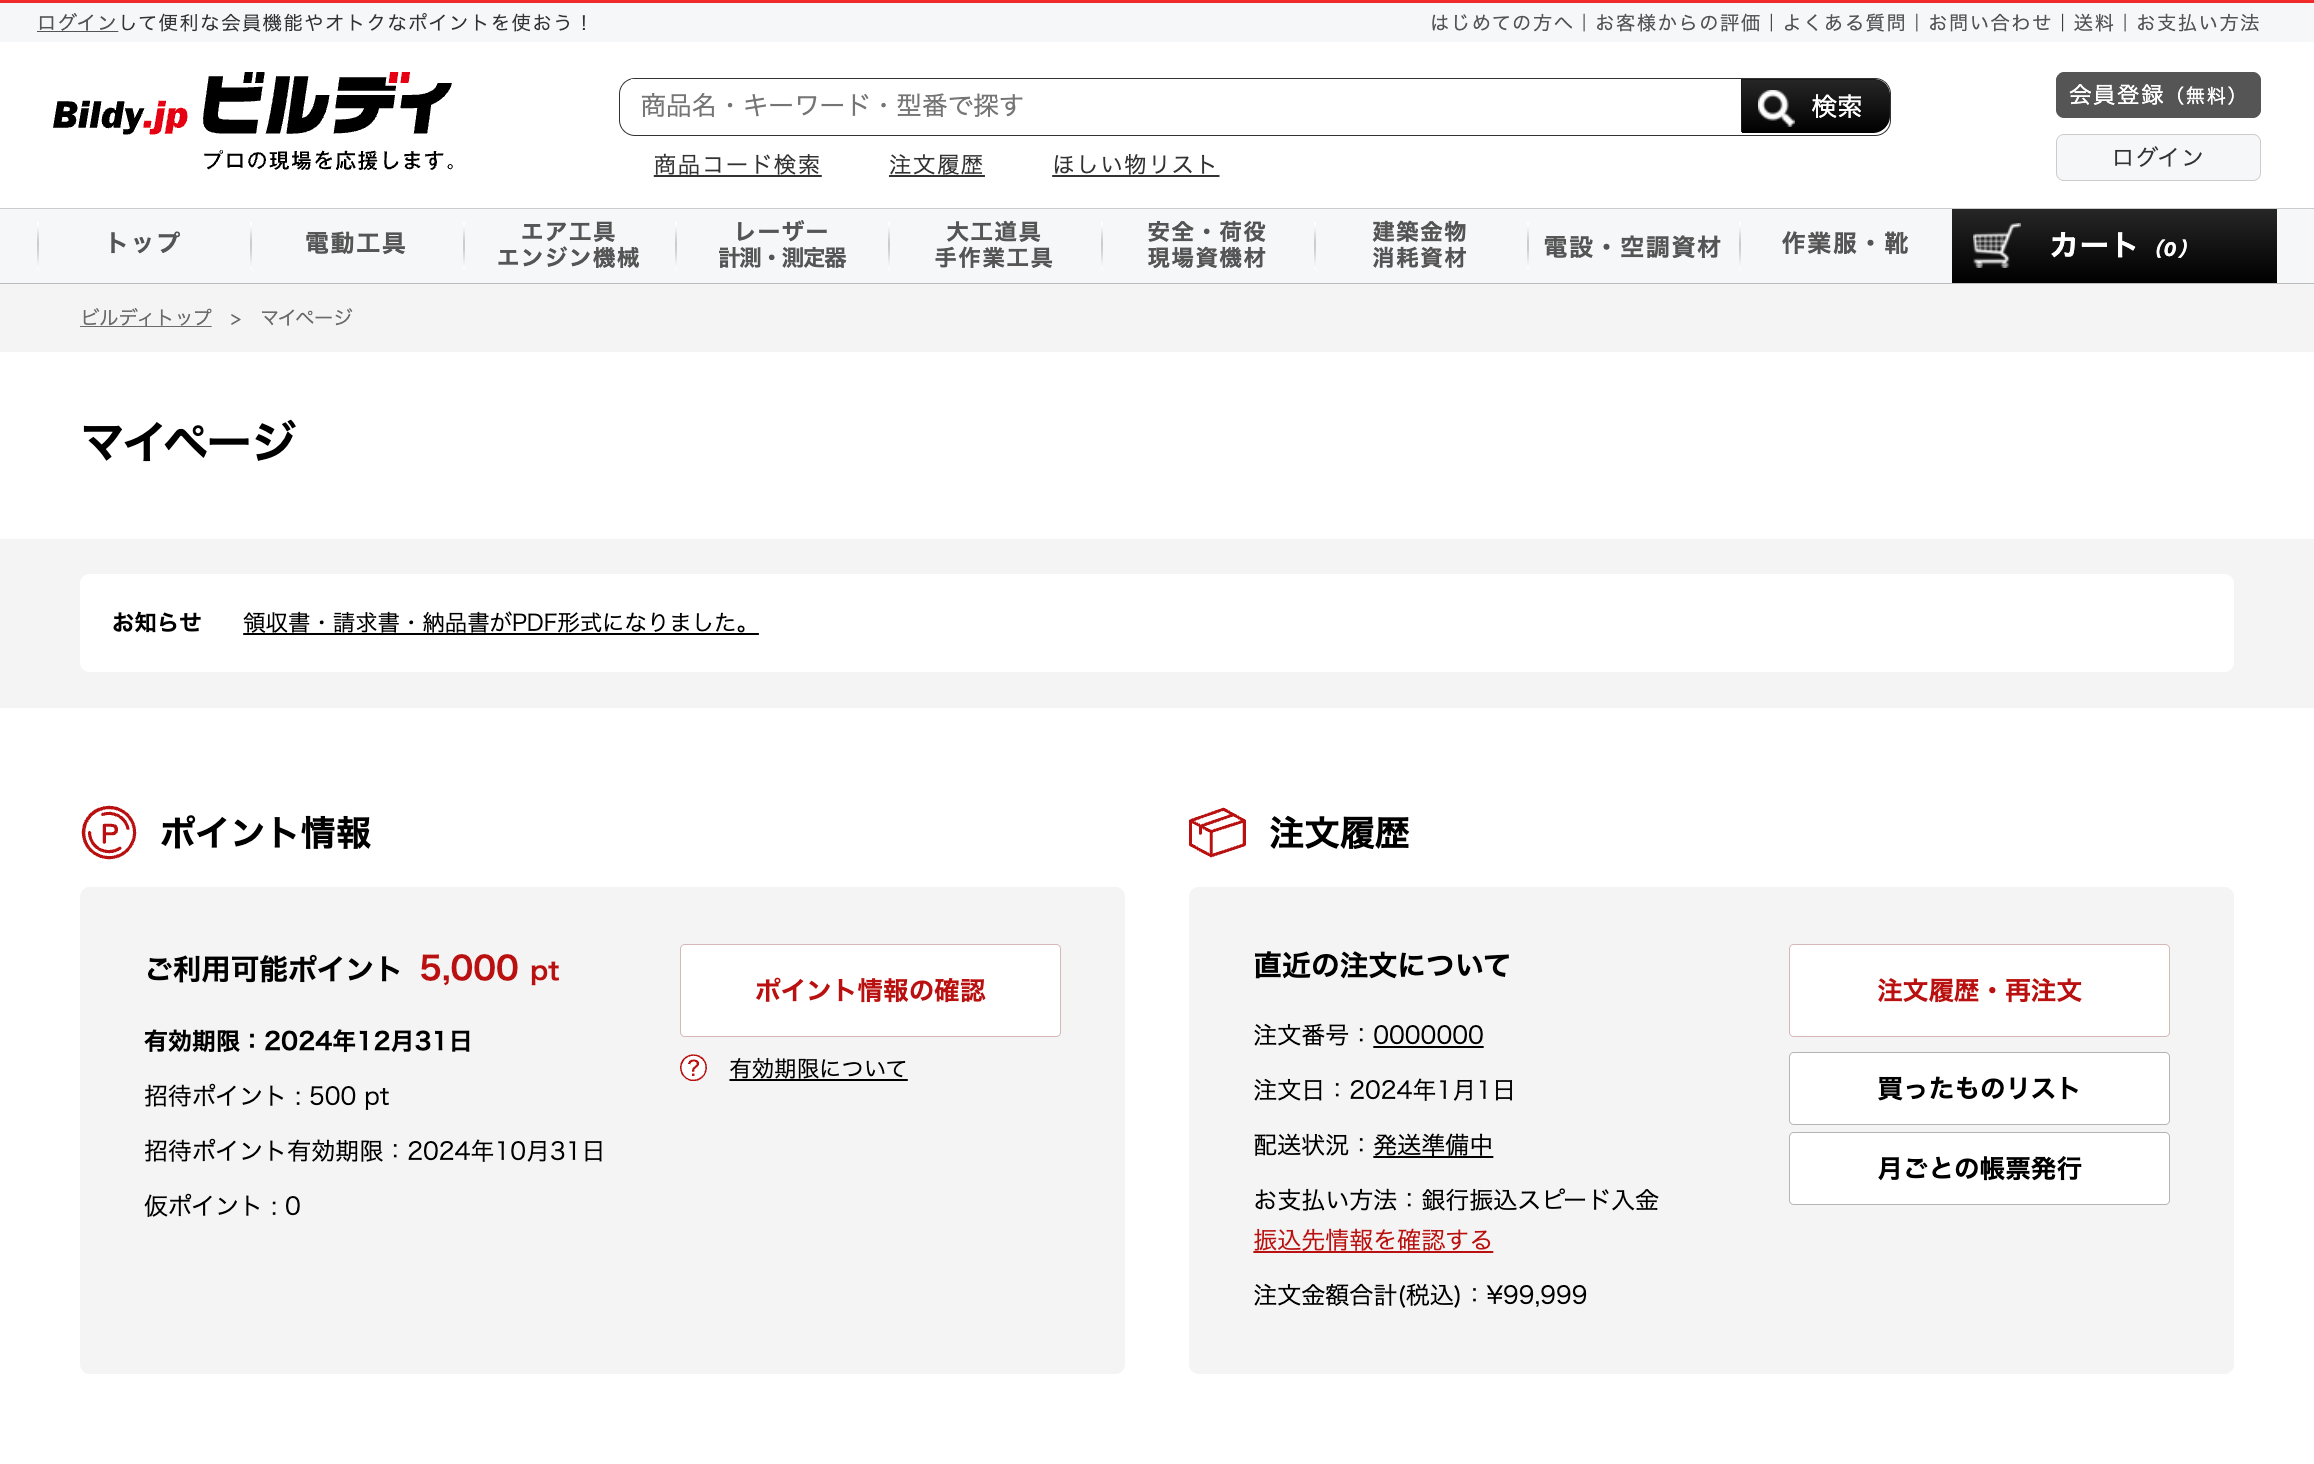Open the 振込先情報を確認する link

(1372, 1240)
